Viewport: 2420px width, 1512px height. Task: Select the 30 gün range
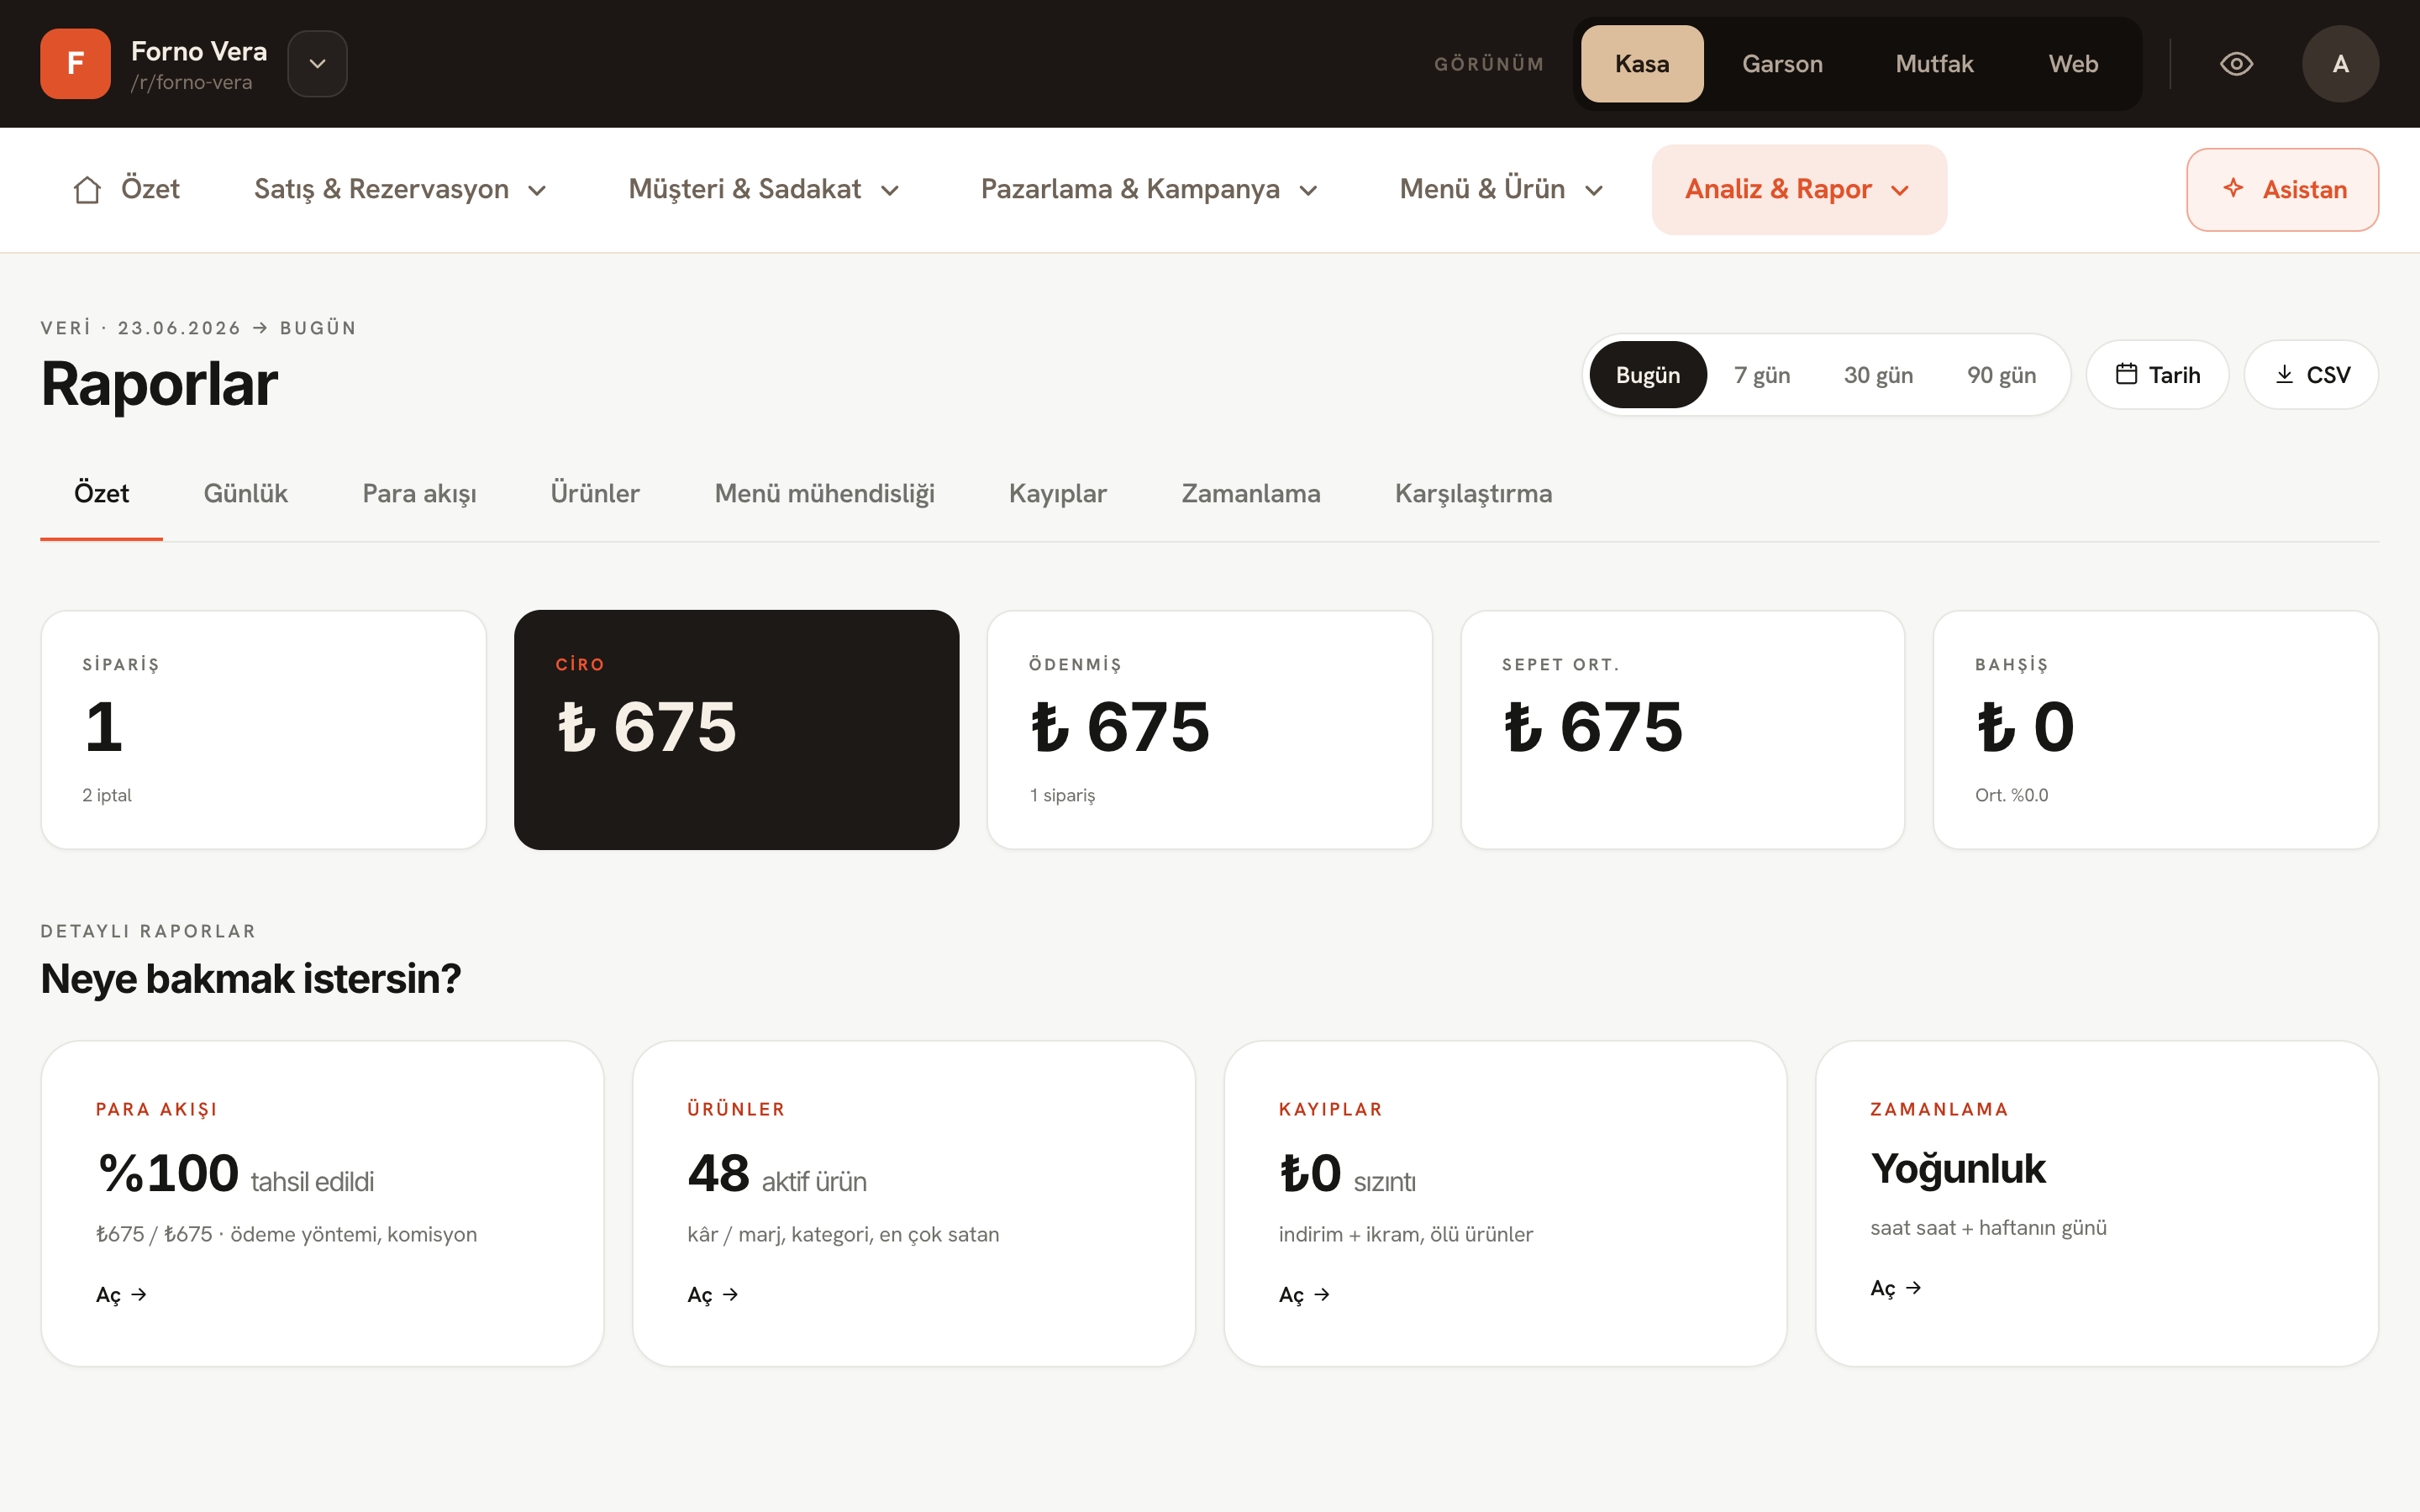click(x=1878, y=375)
